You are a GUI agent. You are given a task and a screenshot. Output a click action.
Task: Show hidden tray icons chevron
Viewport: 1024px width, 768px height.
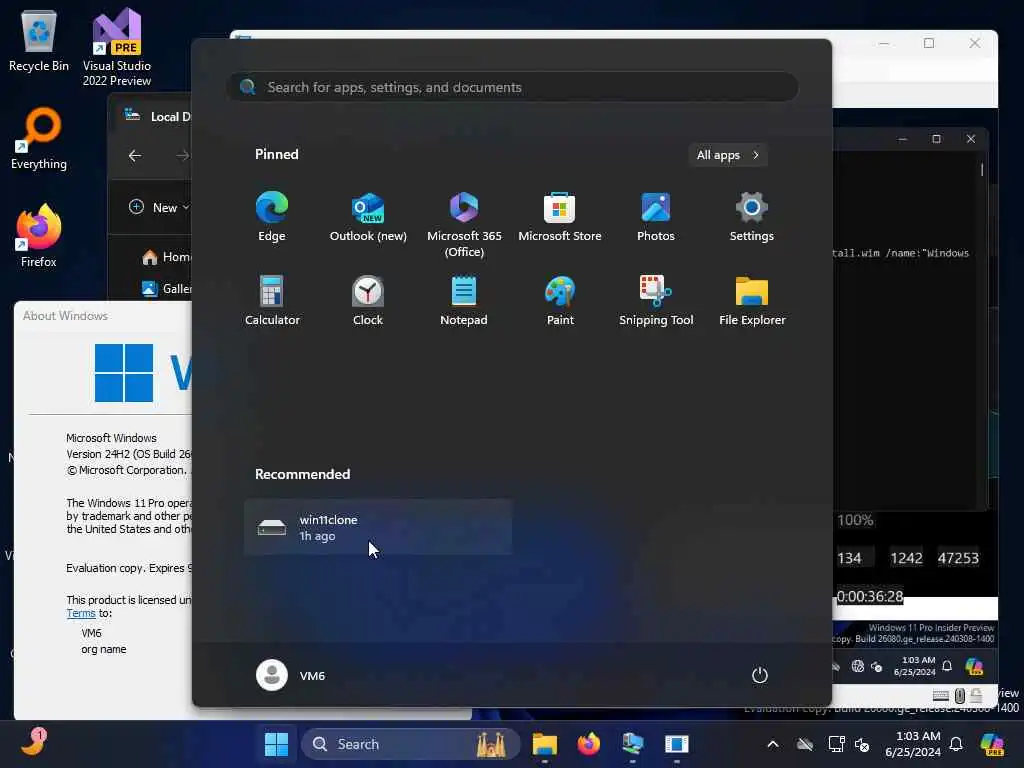point(773,744)
